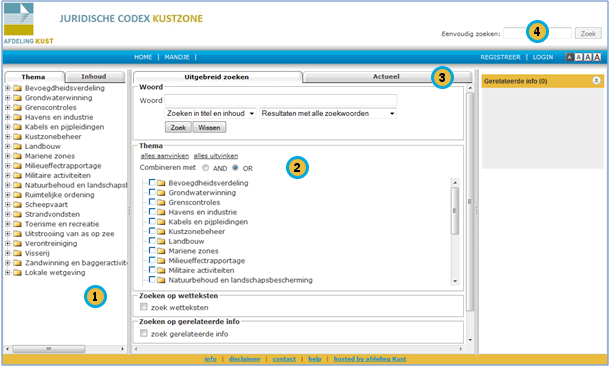Open the 'Zoeken in titel en inhoud' dropdown

pos(210,113)
